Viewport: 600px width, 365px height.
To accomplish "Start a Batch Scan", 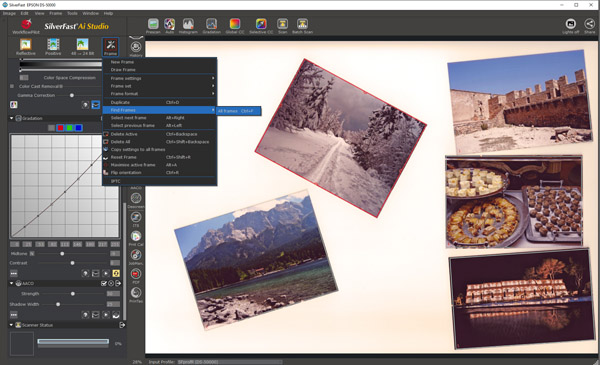I will [x=302, y=26].
